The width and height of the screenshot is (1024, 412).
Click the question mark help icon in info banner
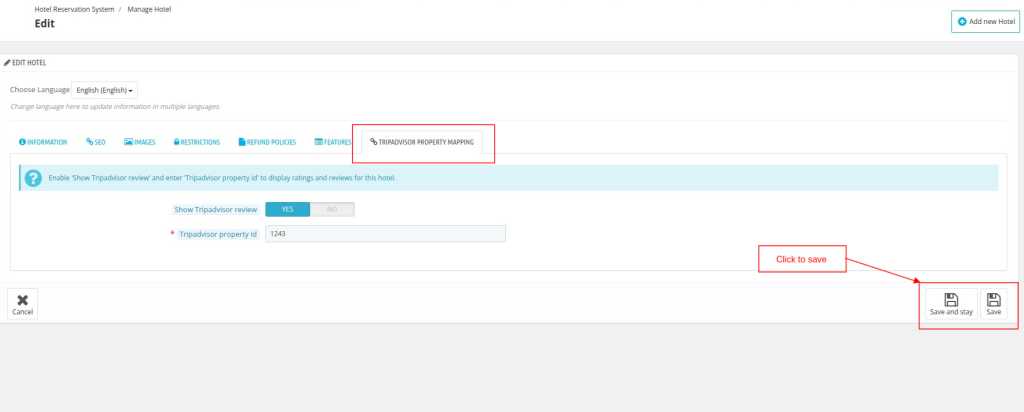point(33,178)
